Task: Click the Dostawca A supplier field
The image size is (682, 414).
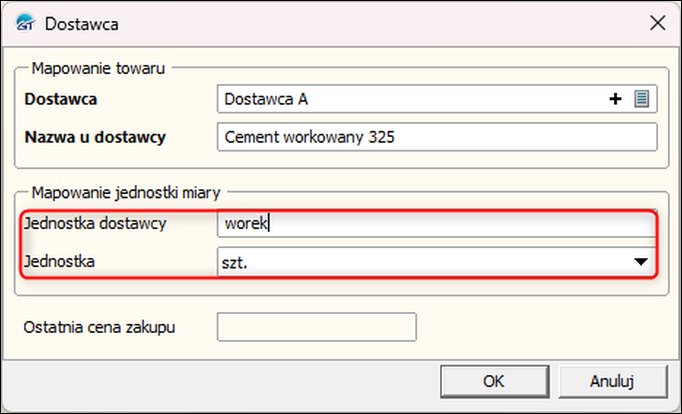Action: [410, 99]
